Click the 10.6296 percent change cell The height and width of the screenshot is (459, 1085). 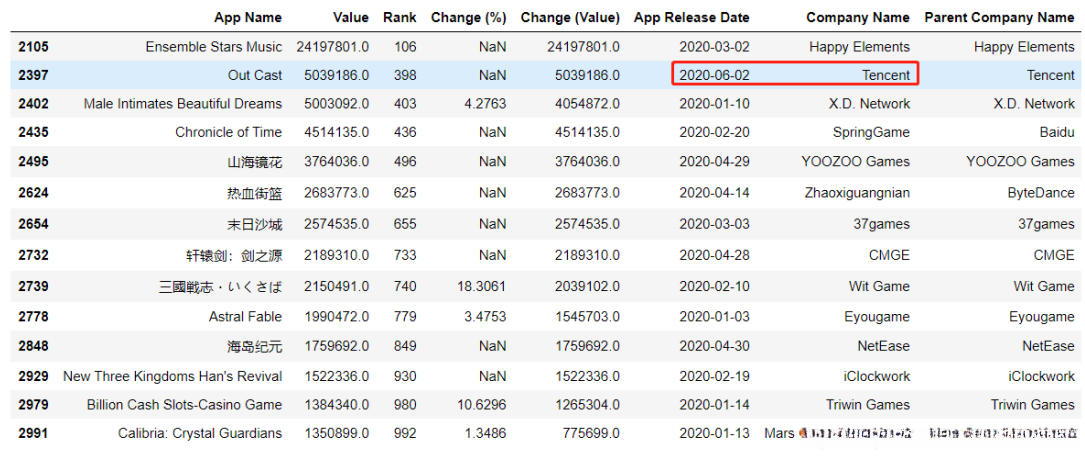coord(482,404)
